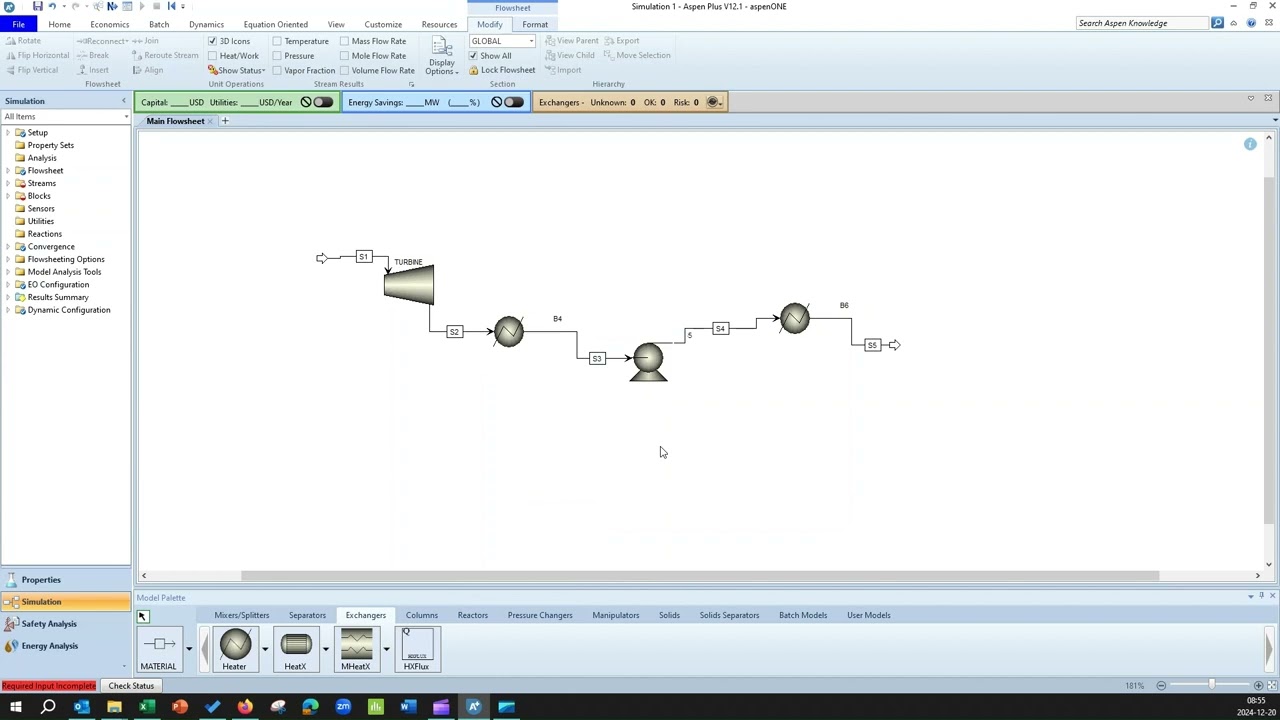Click the palette selection arrow cursor icon
The image size is (1280, 720).
pyautogui.click(x=142, y=617)
